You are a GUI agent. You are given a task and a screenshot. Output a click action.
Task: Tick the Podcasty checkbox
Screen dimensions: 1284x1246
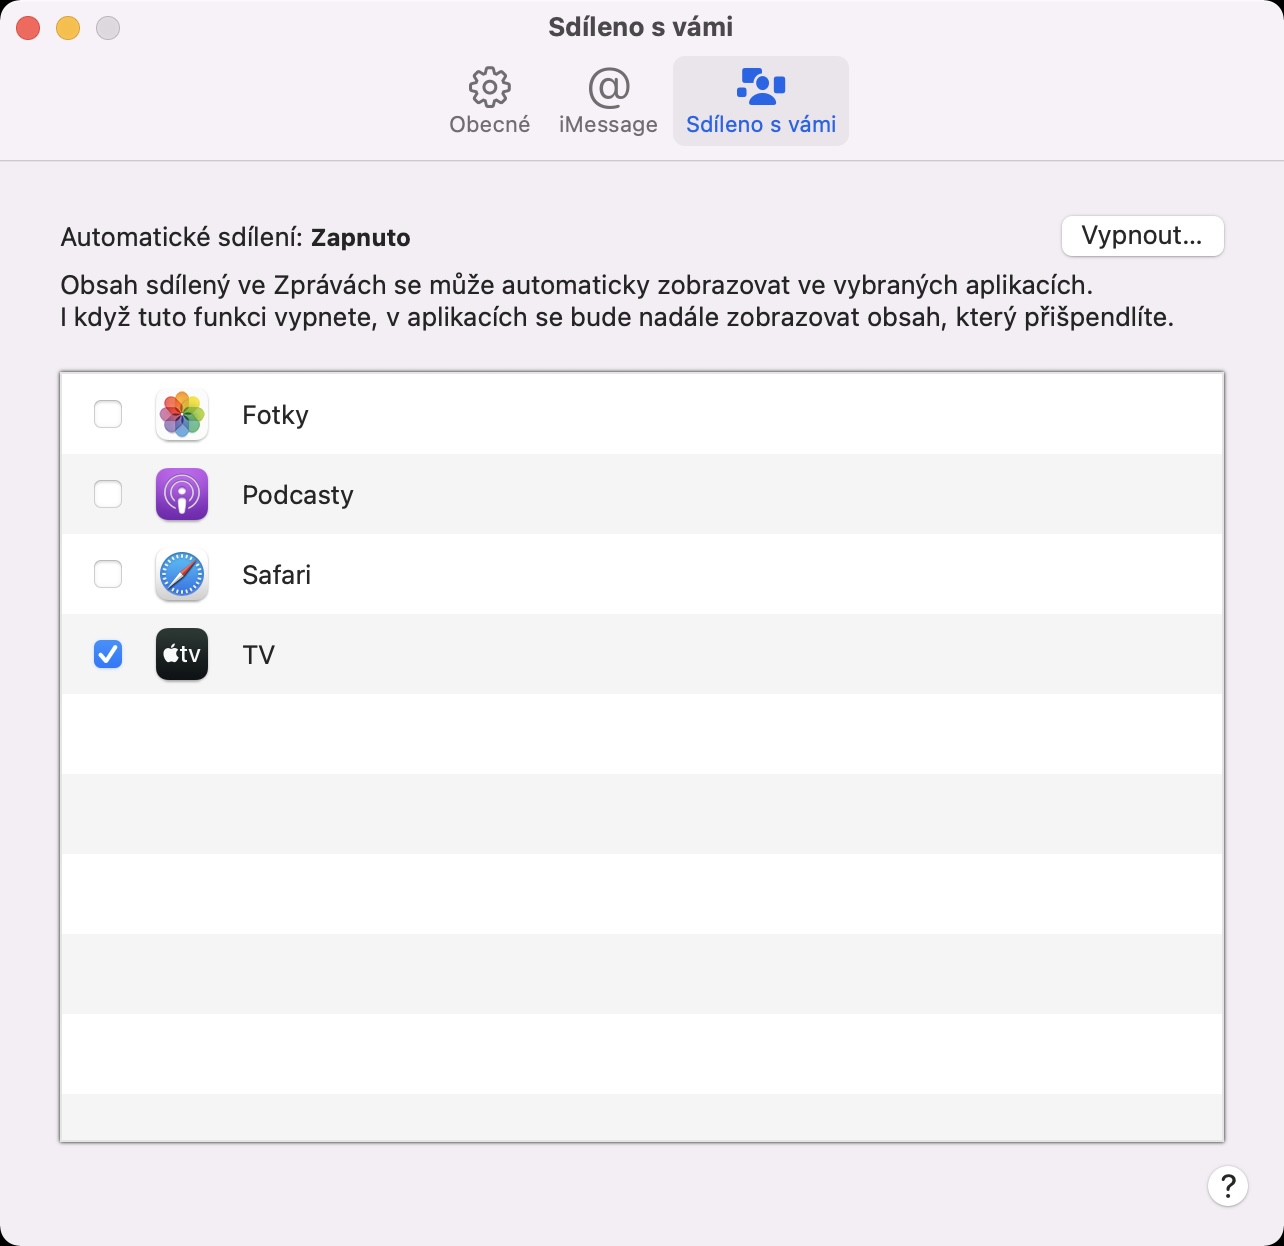[x=108, y=494]
